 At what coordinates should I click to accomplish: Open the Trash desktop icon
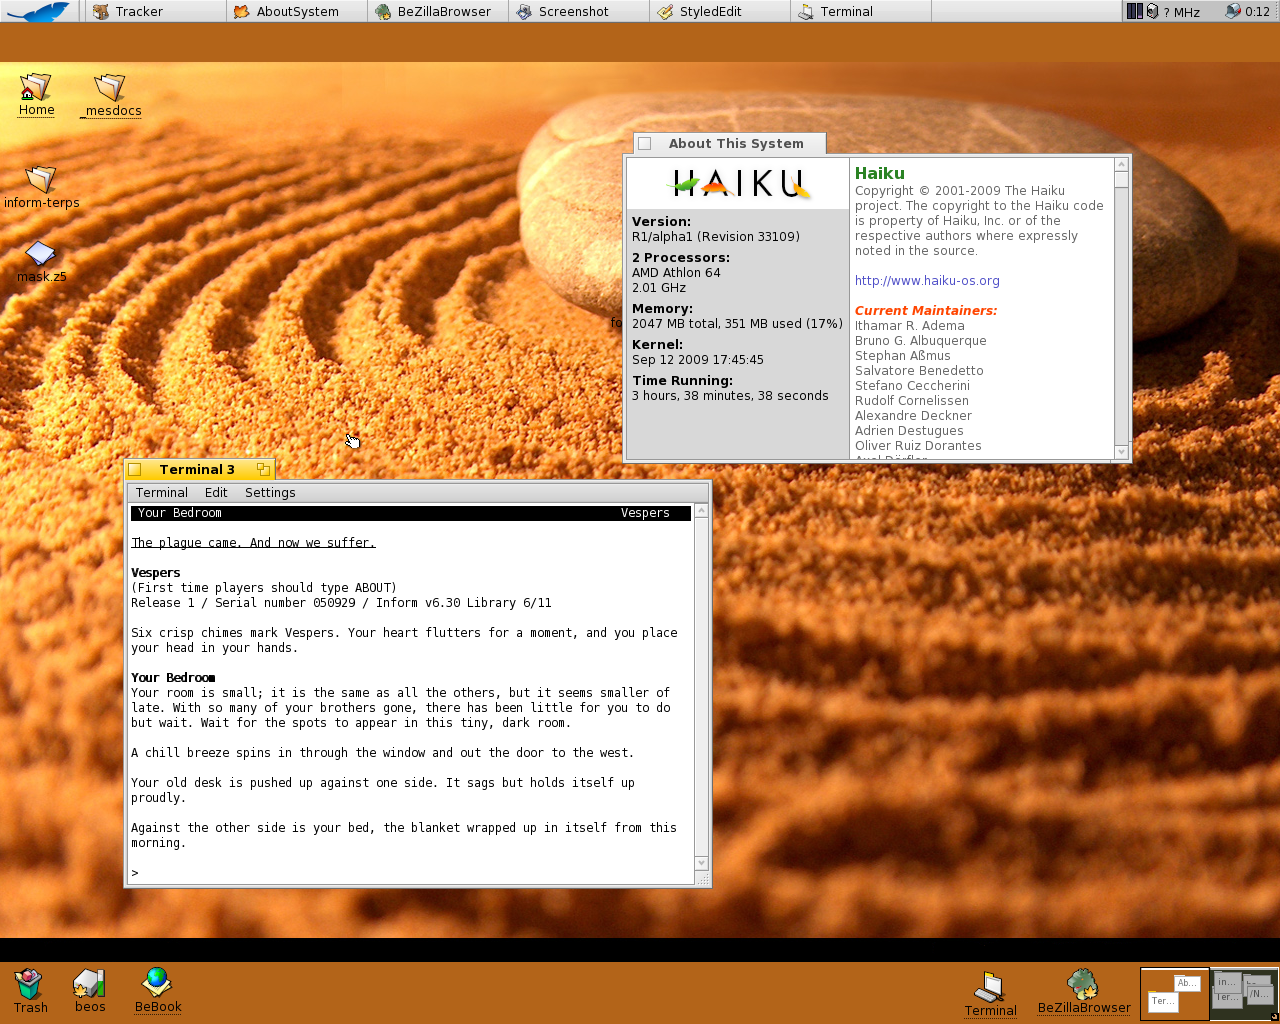pyautogui.click(x=30, y=991)
